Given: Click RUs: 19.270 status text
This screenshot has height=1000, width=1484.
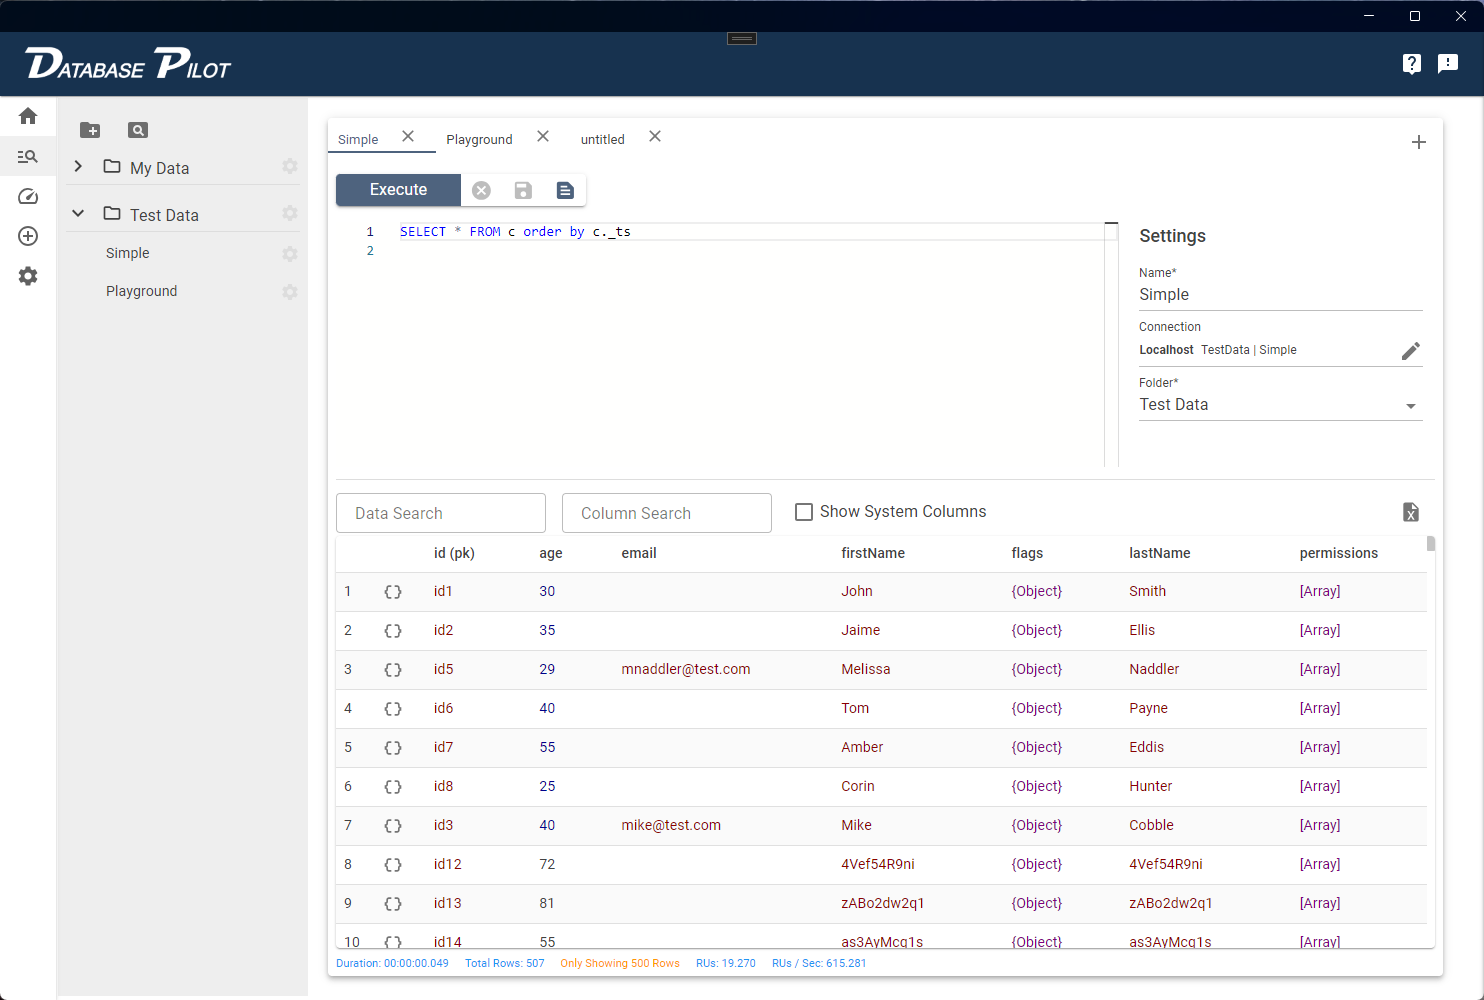Looking at the screenshot, I should [726, 964].
